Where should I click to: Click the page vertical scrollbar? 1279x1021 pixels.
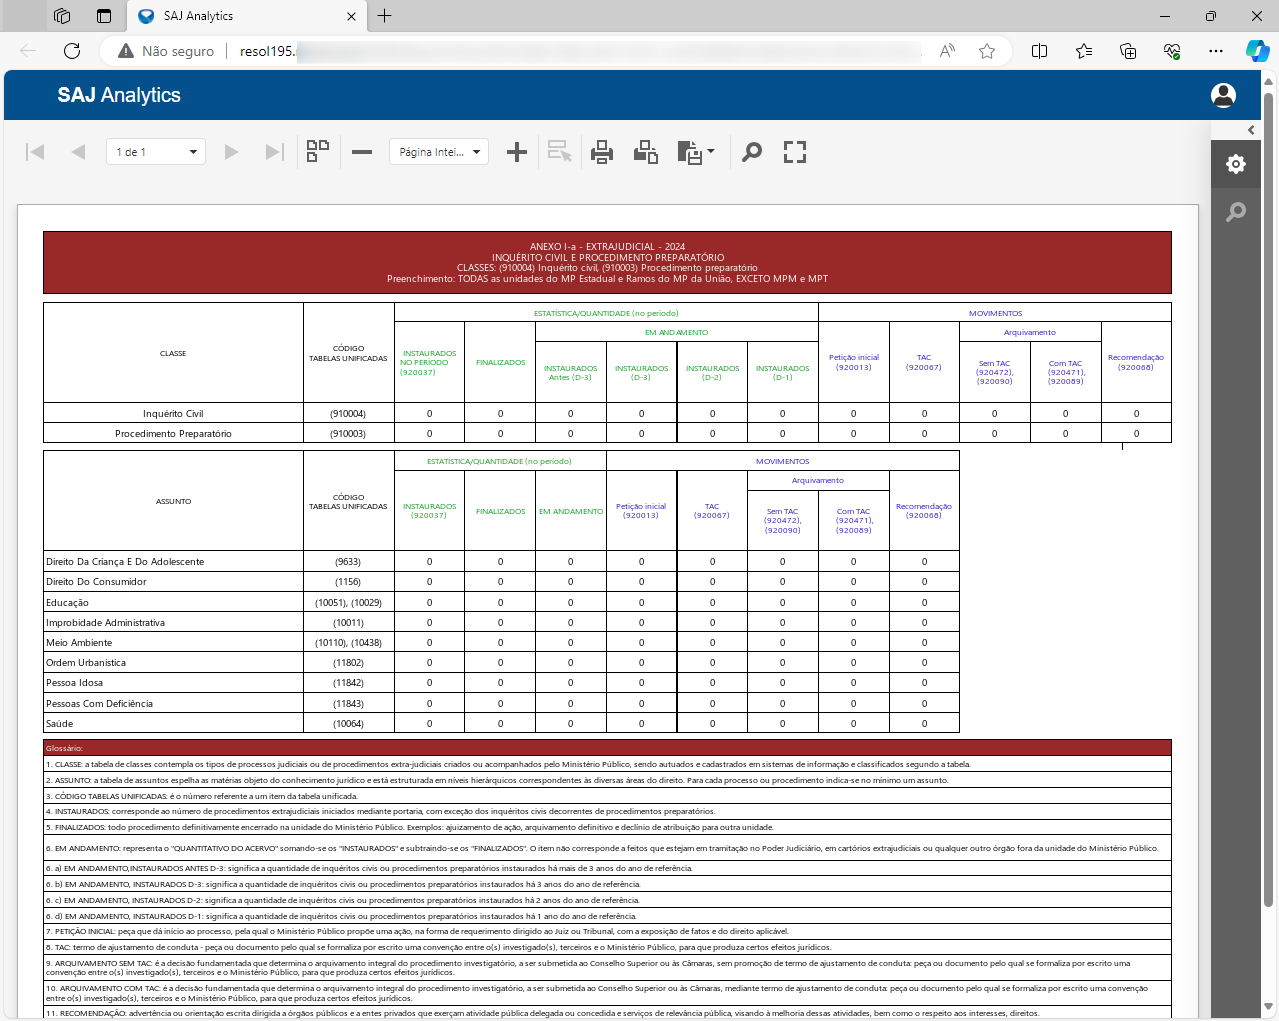point(1268,500)
